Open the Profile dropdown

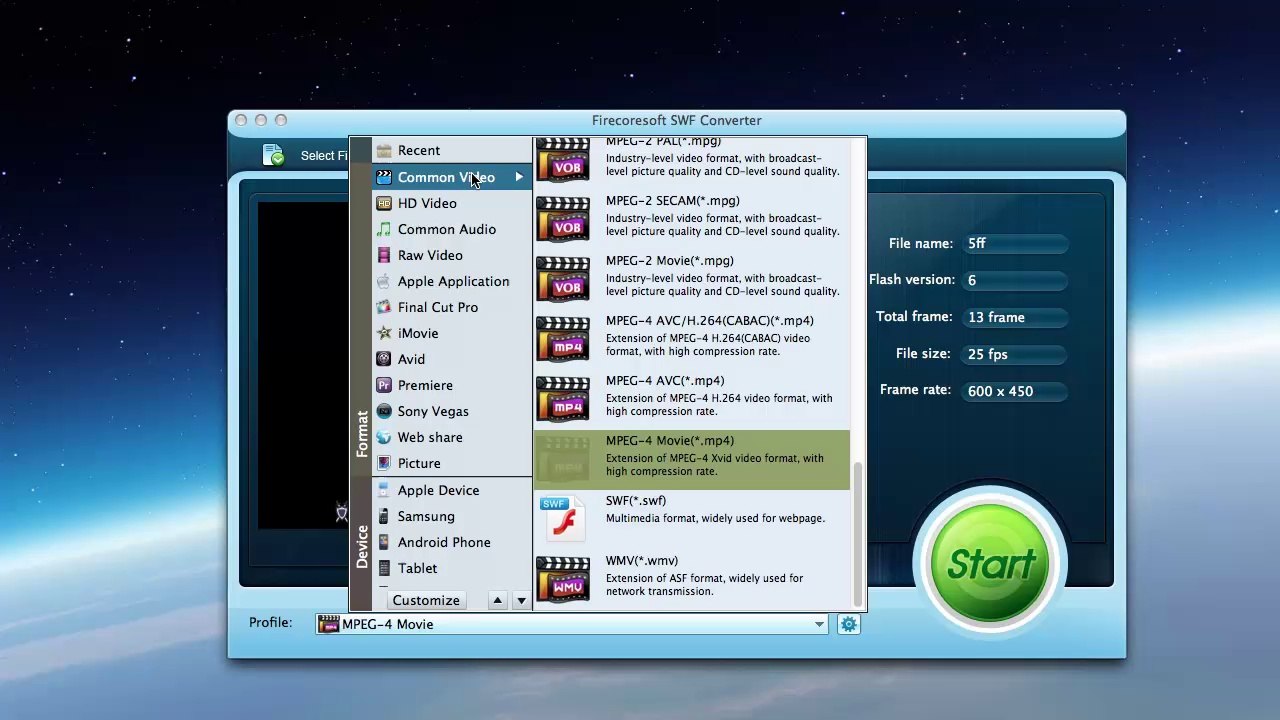coord(572,624)
